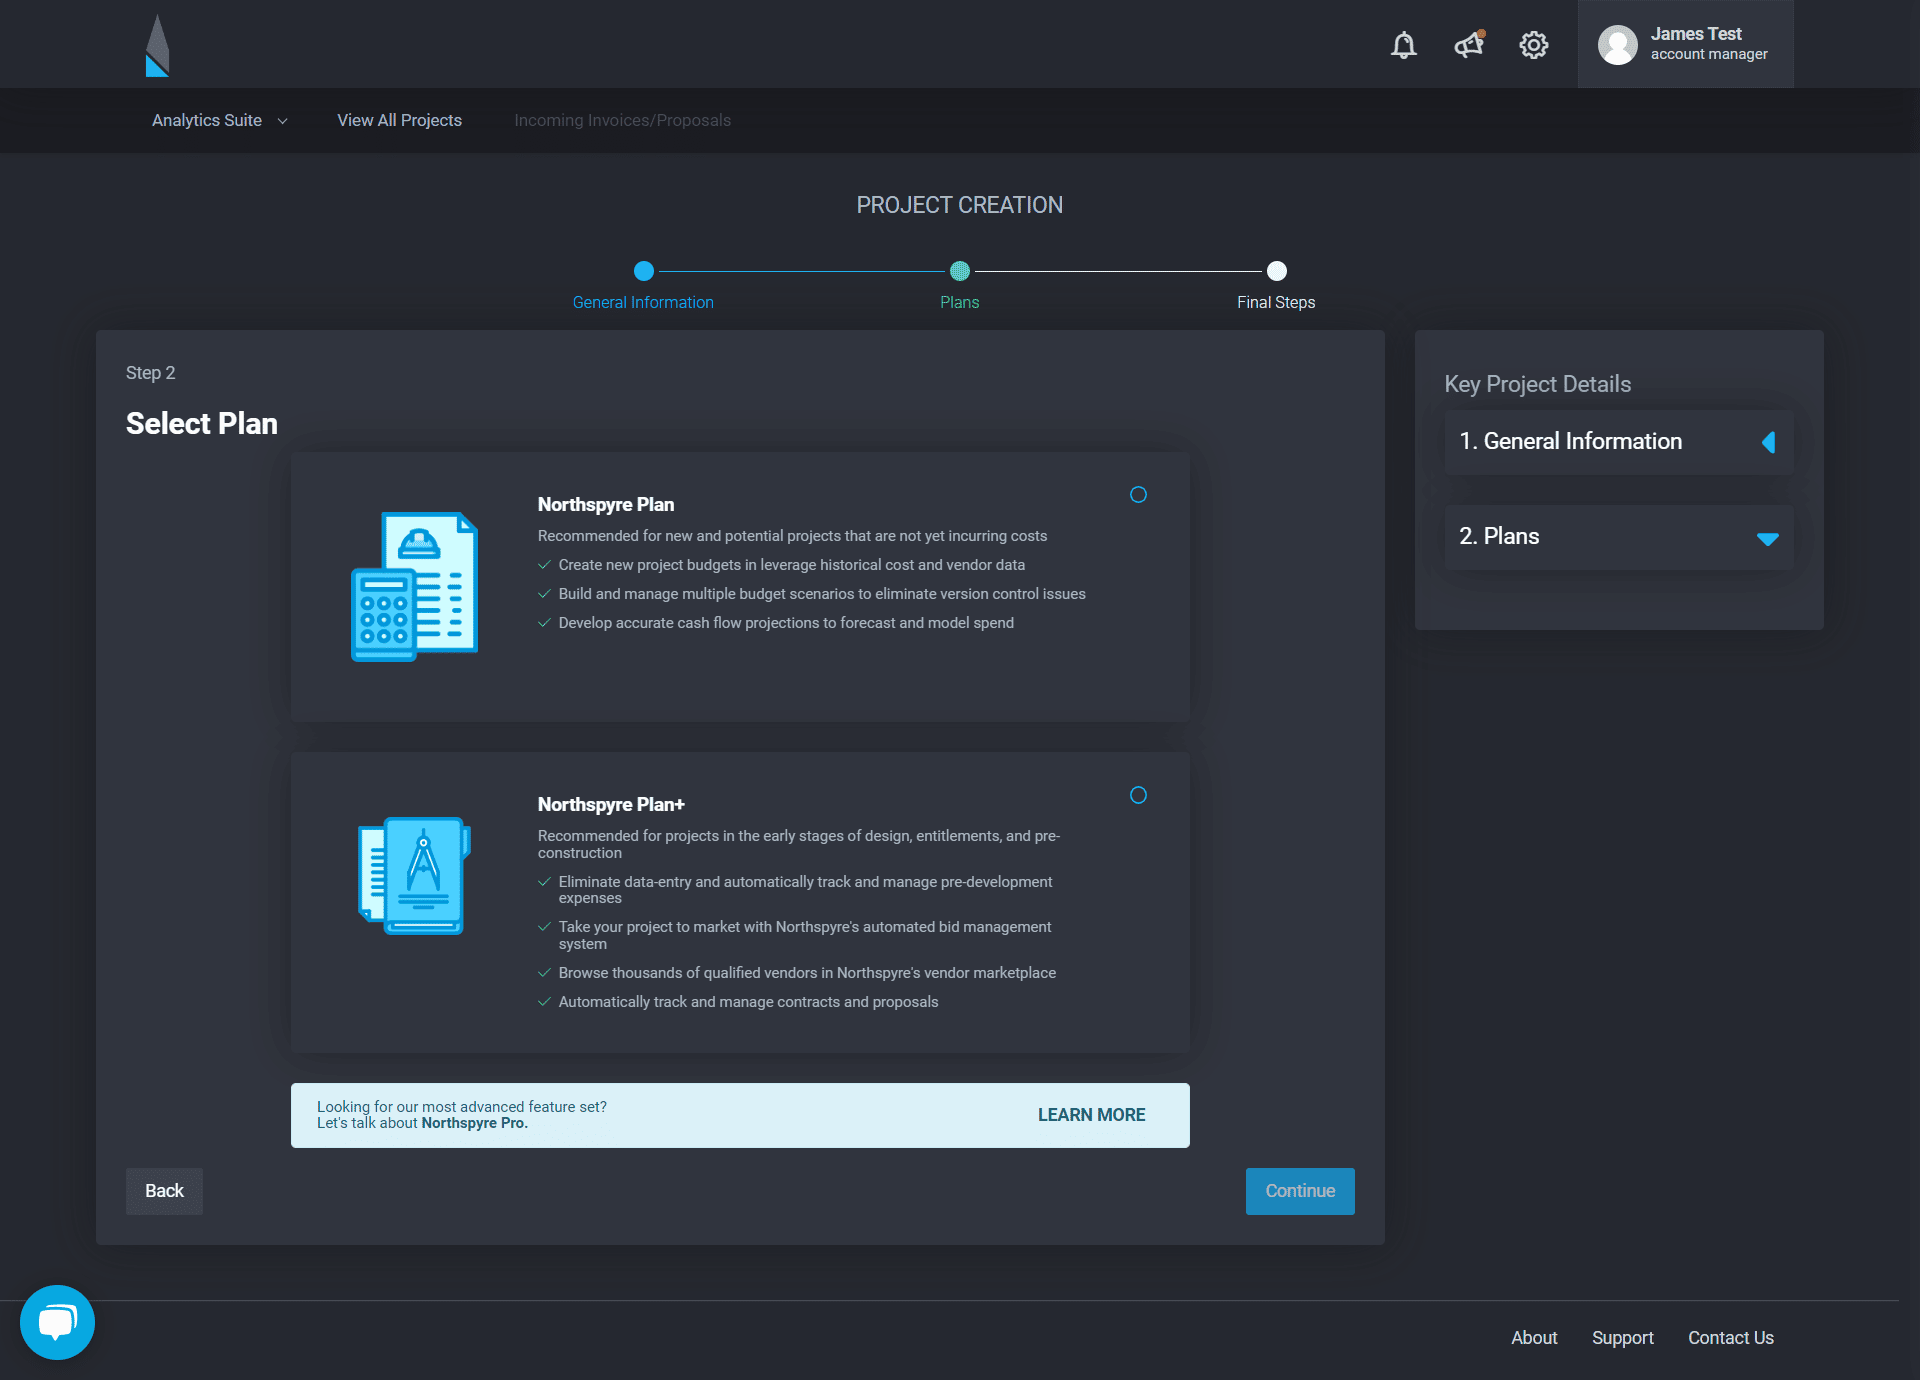Collapse the 2. Plans section arrow

(x=1768, y=539)
